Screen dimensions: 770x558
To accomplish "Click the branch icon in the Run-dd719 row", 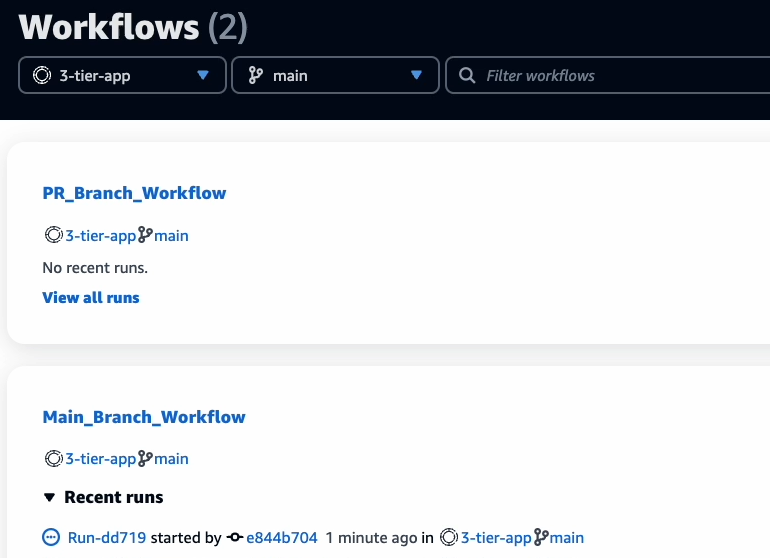I will [541, 537].
